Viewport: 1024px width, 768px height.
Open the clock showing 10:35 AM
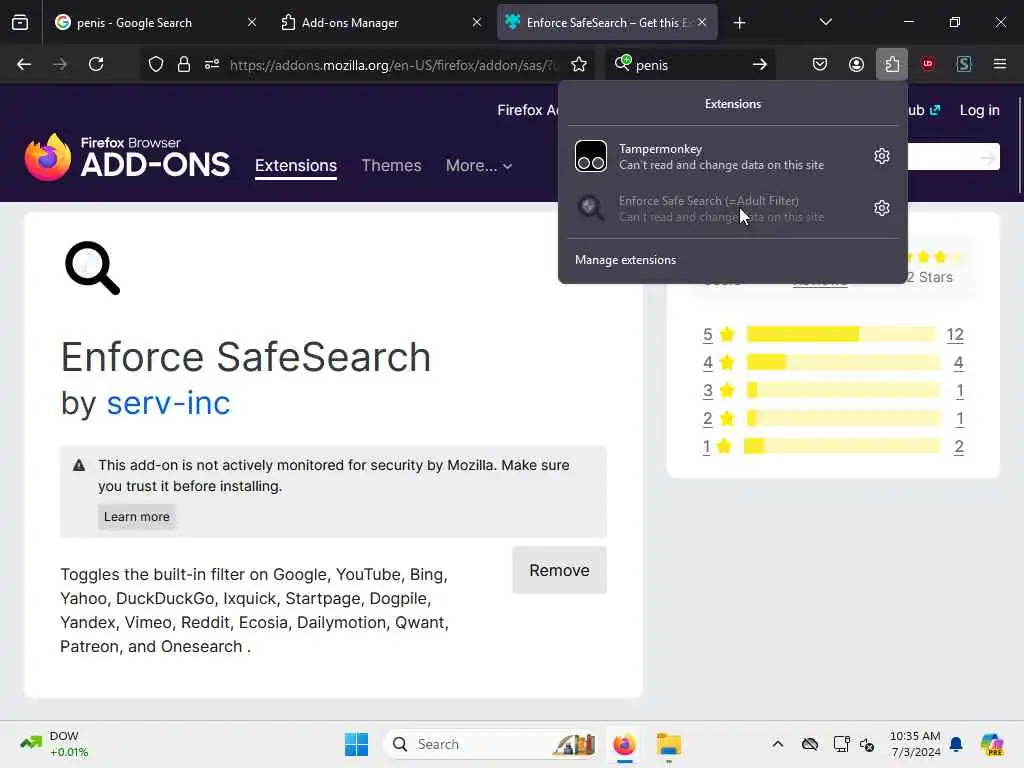click(915, 744)
